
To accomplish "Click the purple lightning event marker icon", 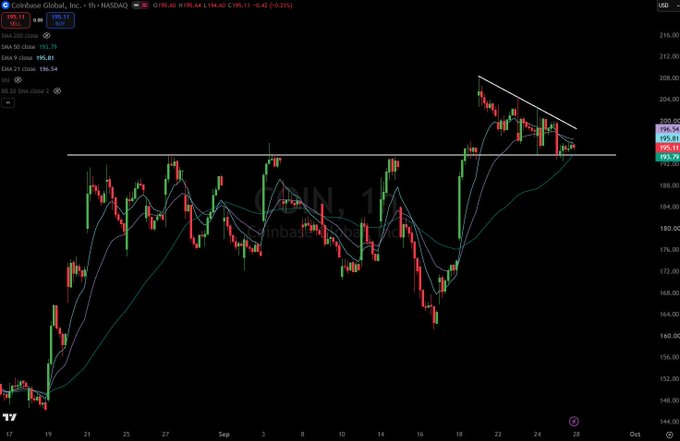I will pyautogui.click(x=573, y=421).
